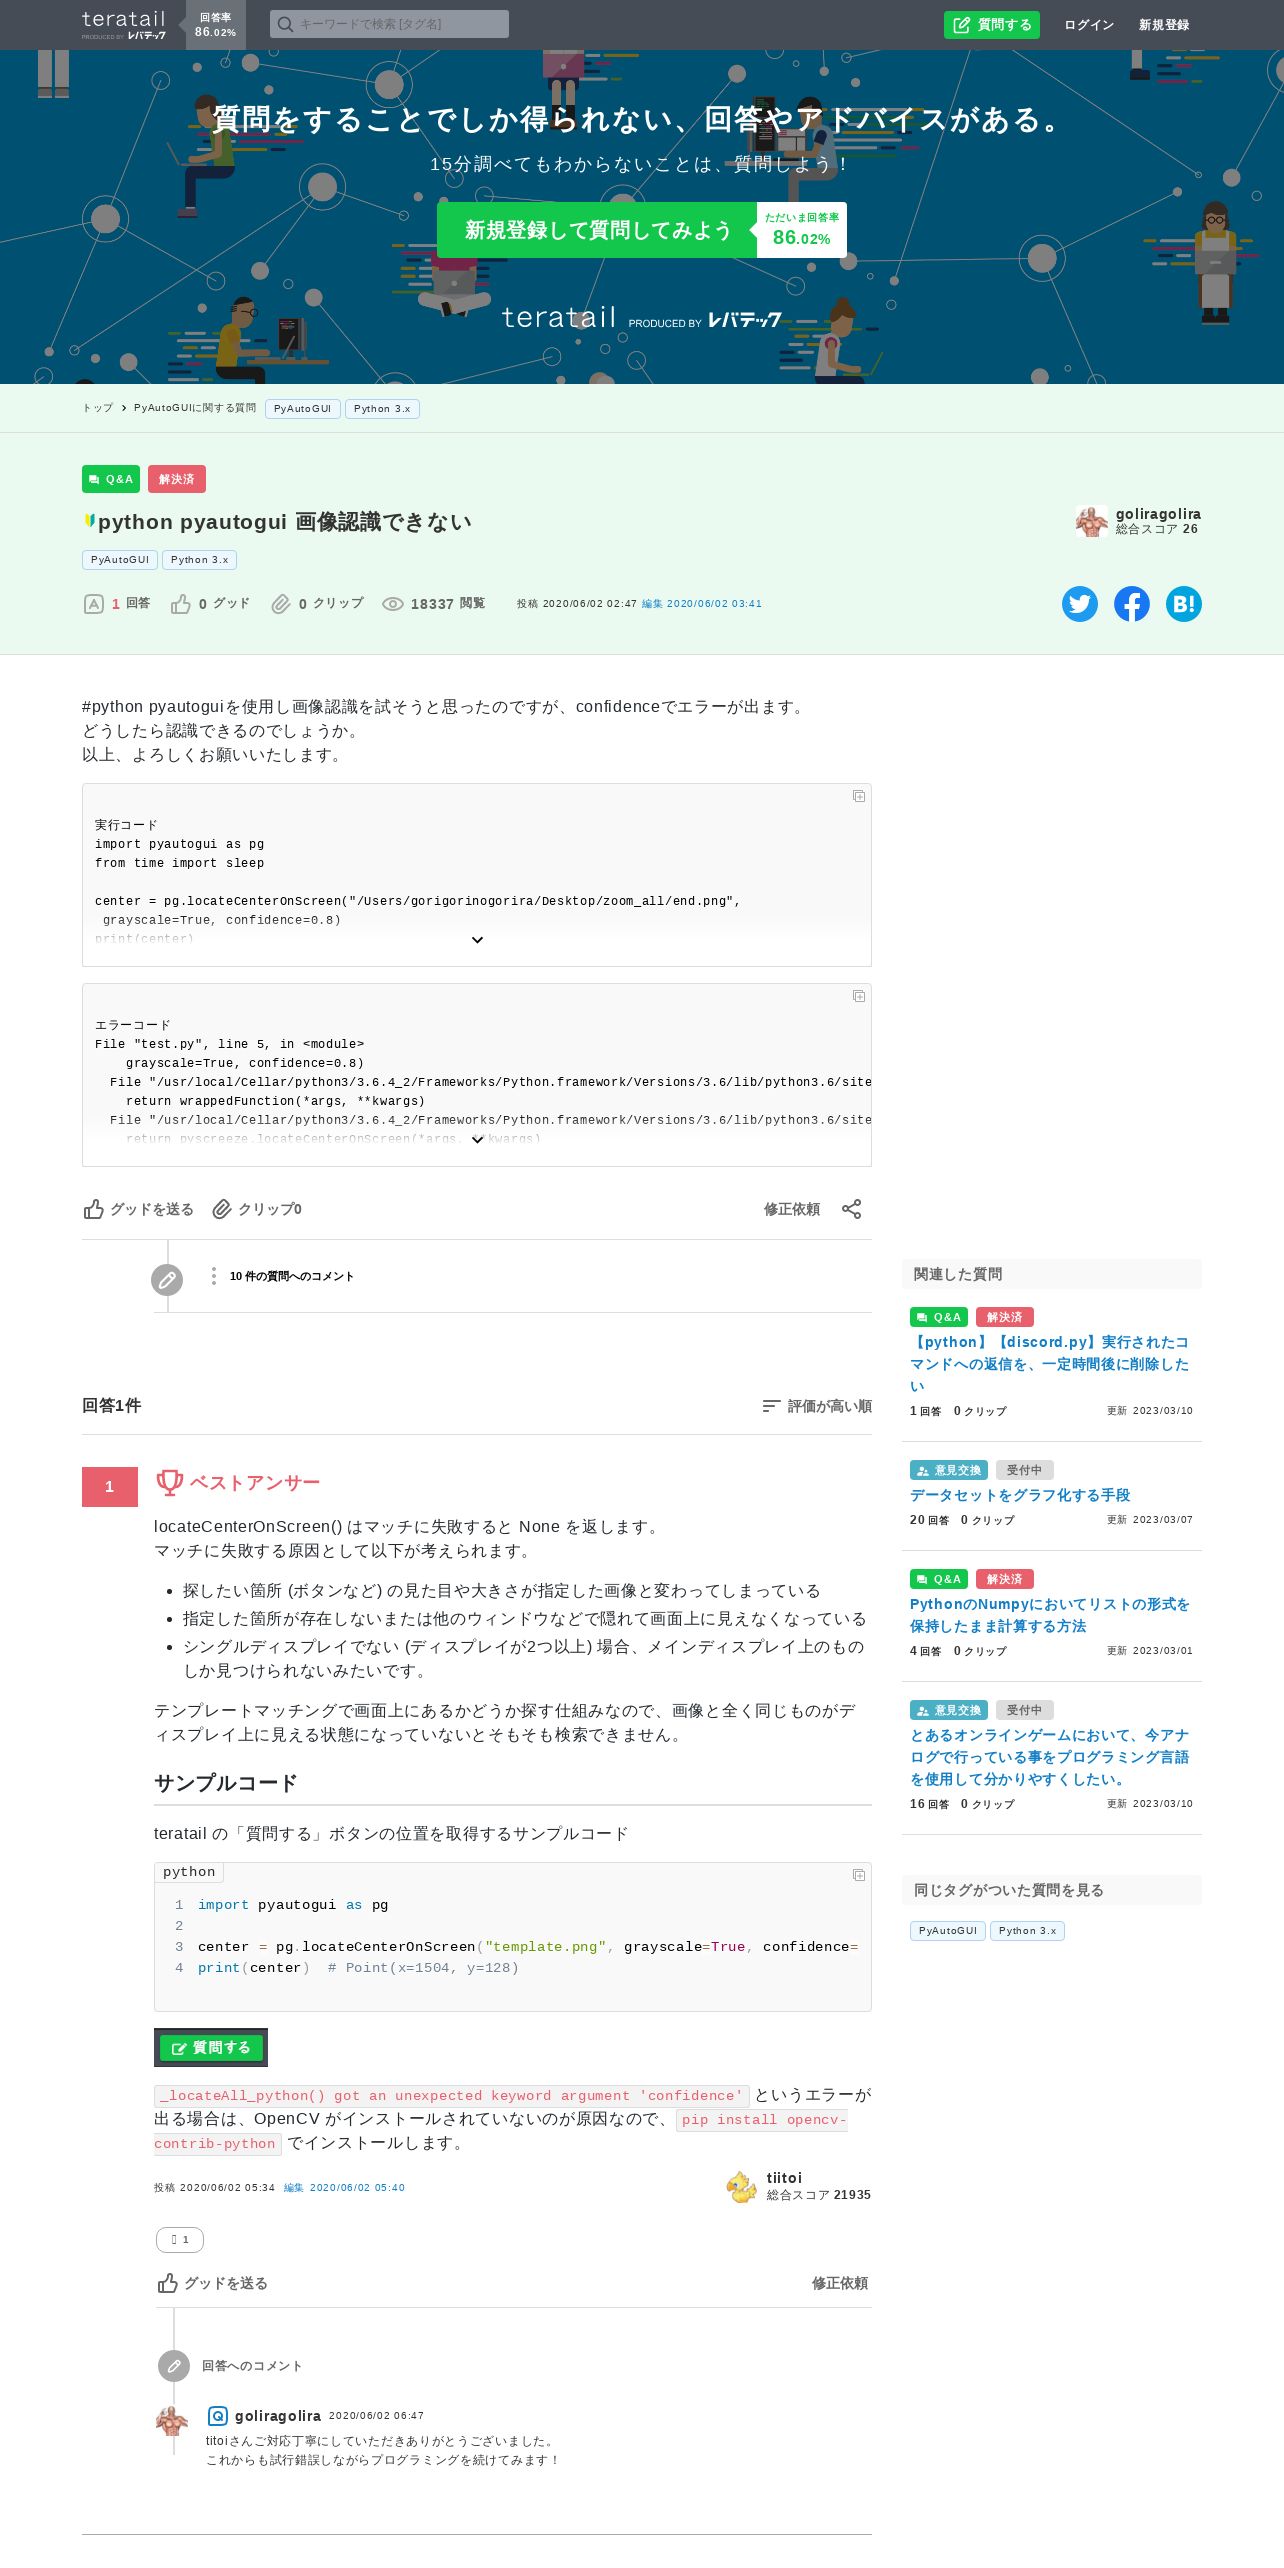Click 修正依頼 under the question

click(791, 1209)
